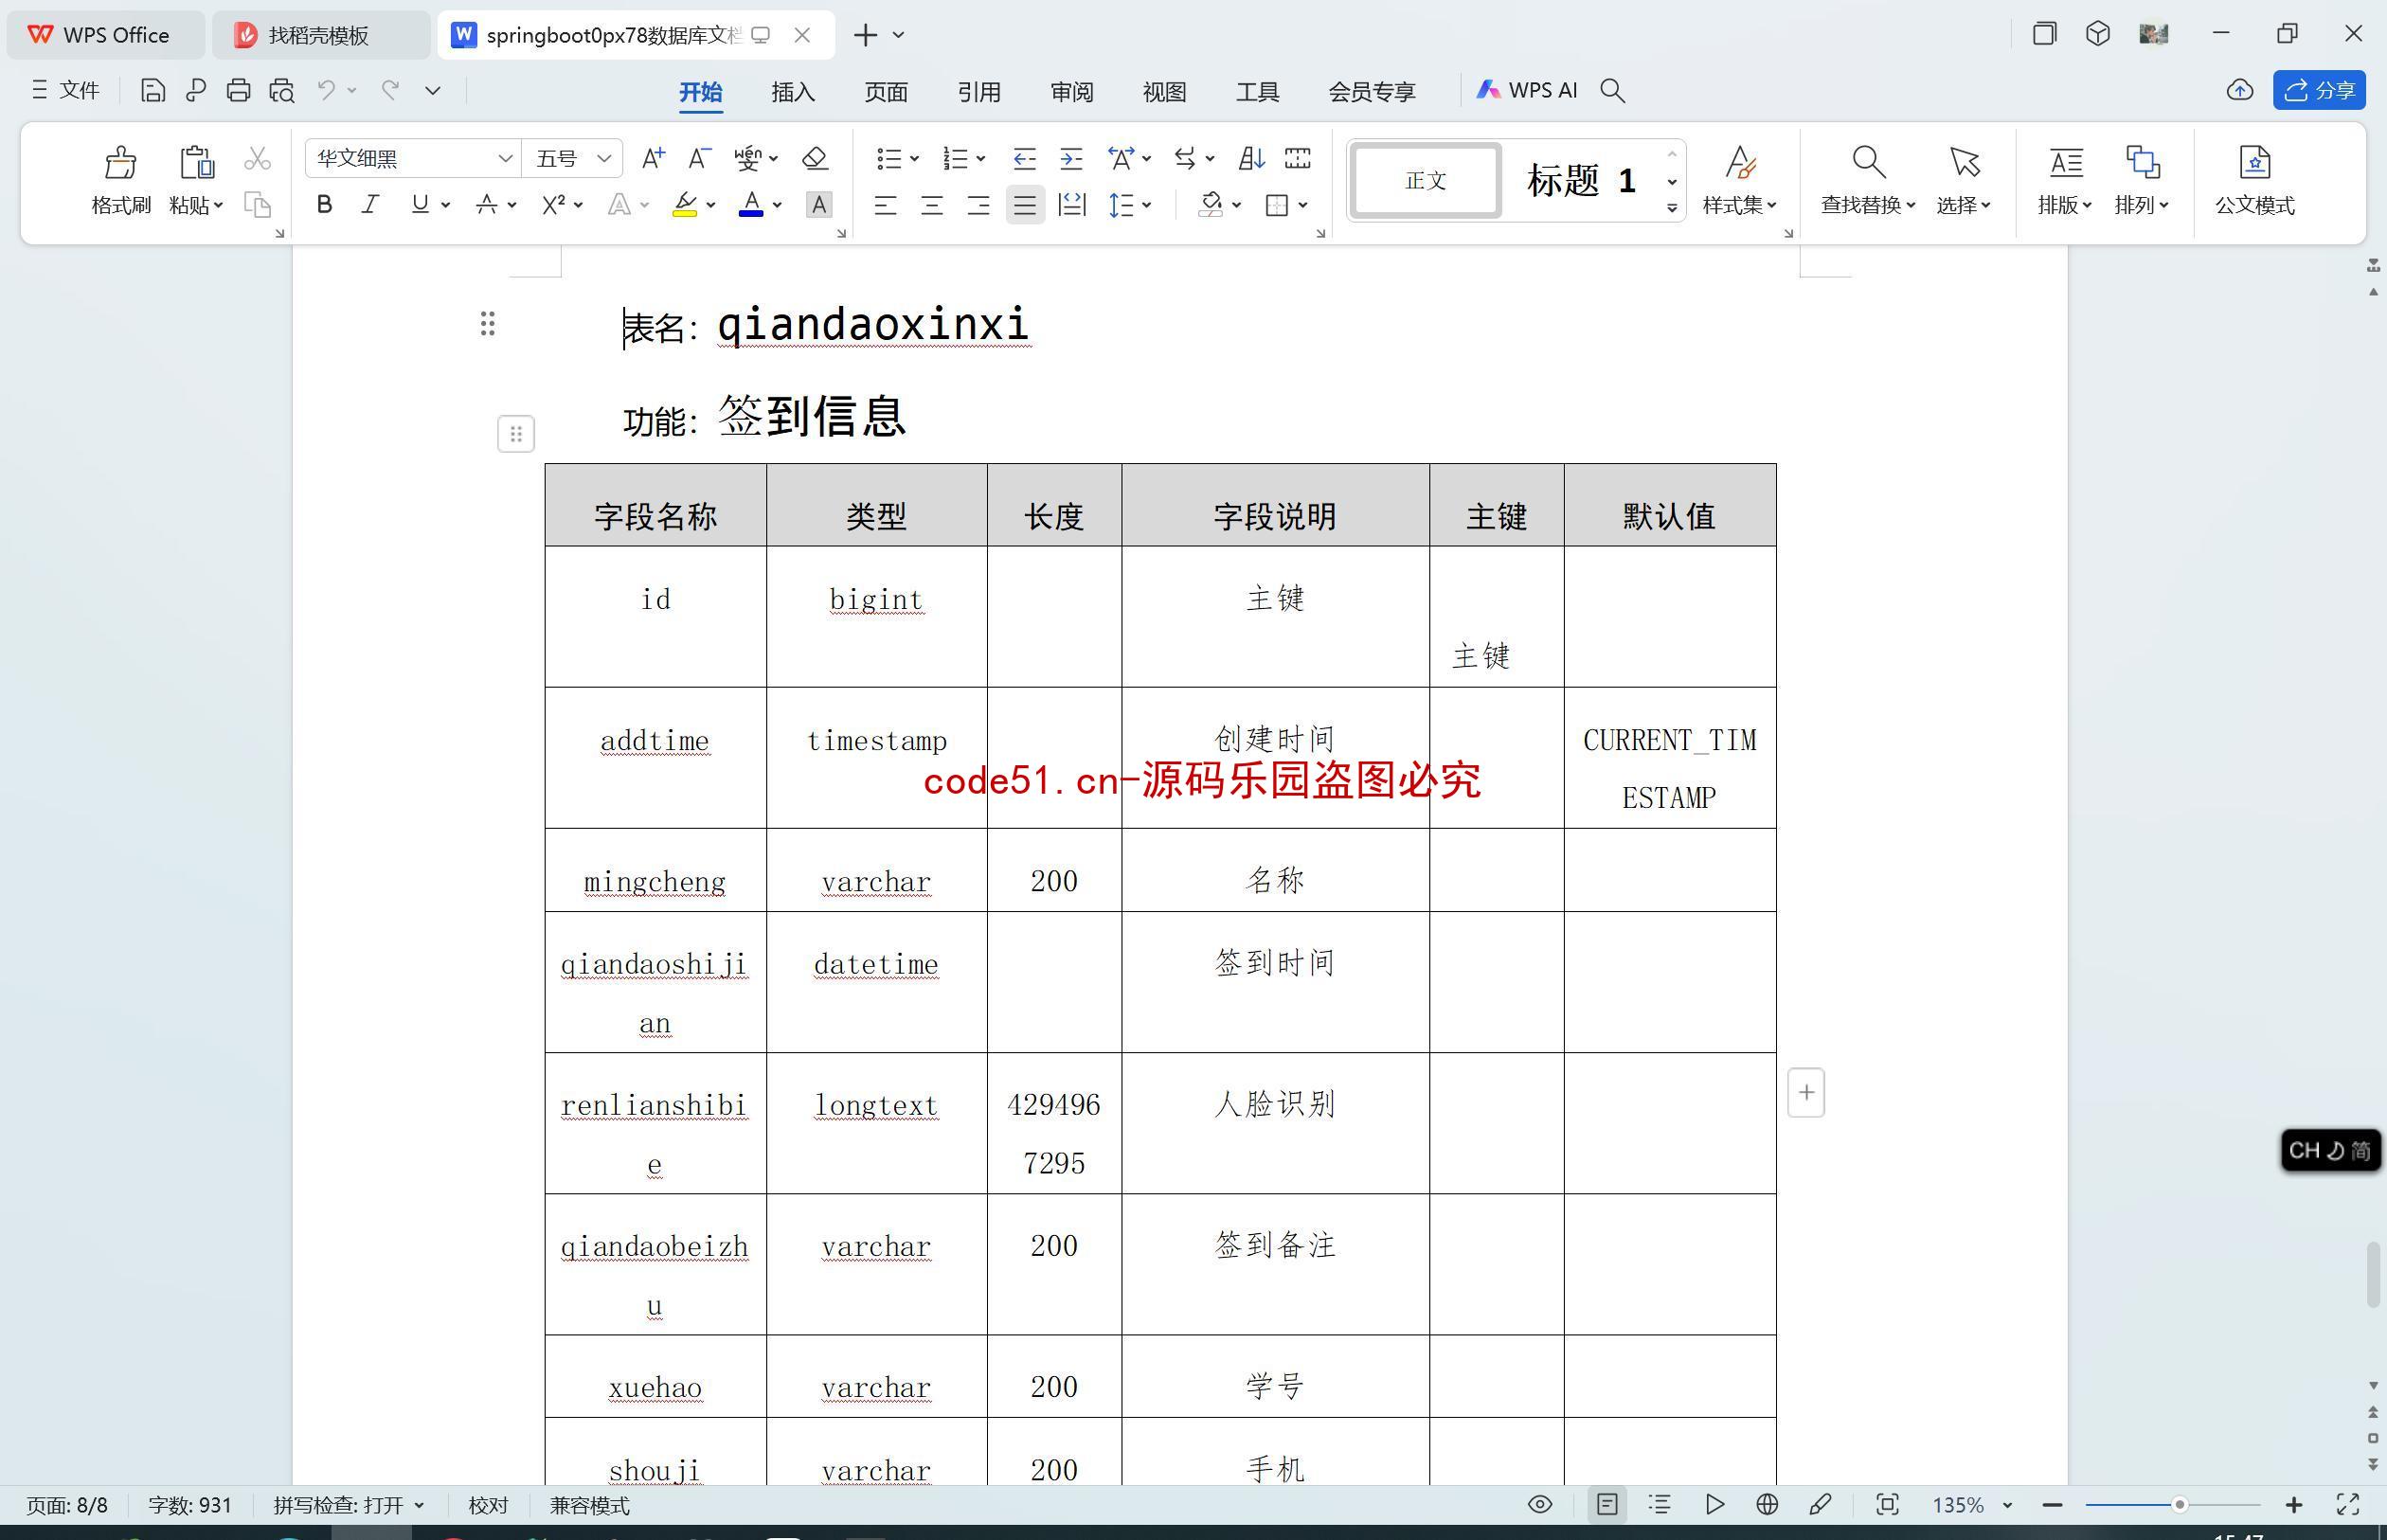
Task: Toggle Italic formatting
Action: coord(370,205)
